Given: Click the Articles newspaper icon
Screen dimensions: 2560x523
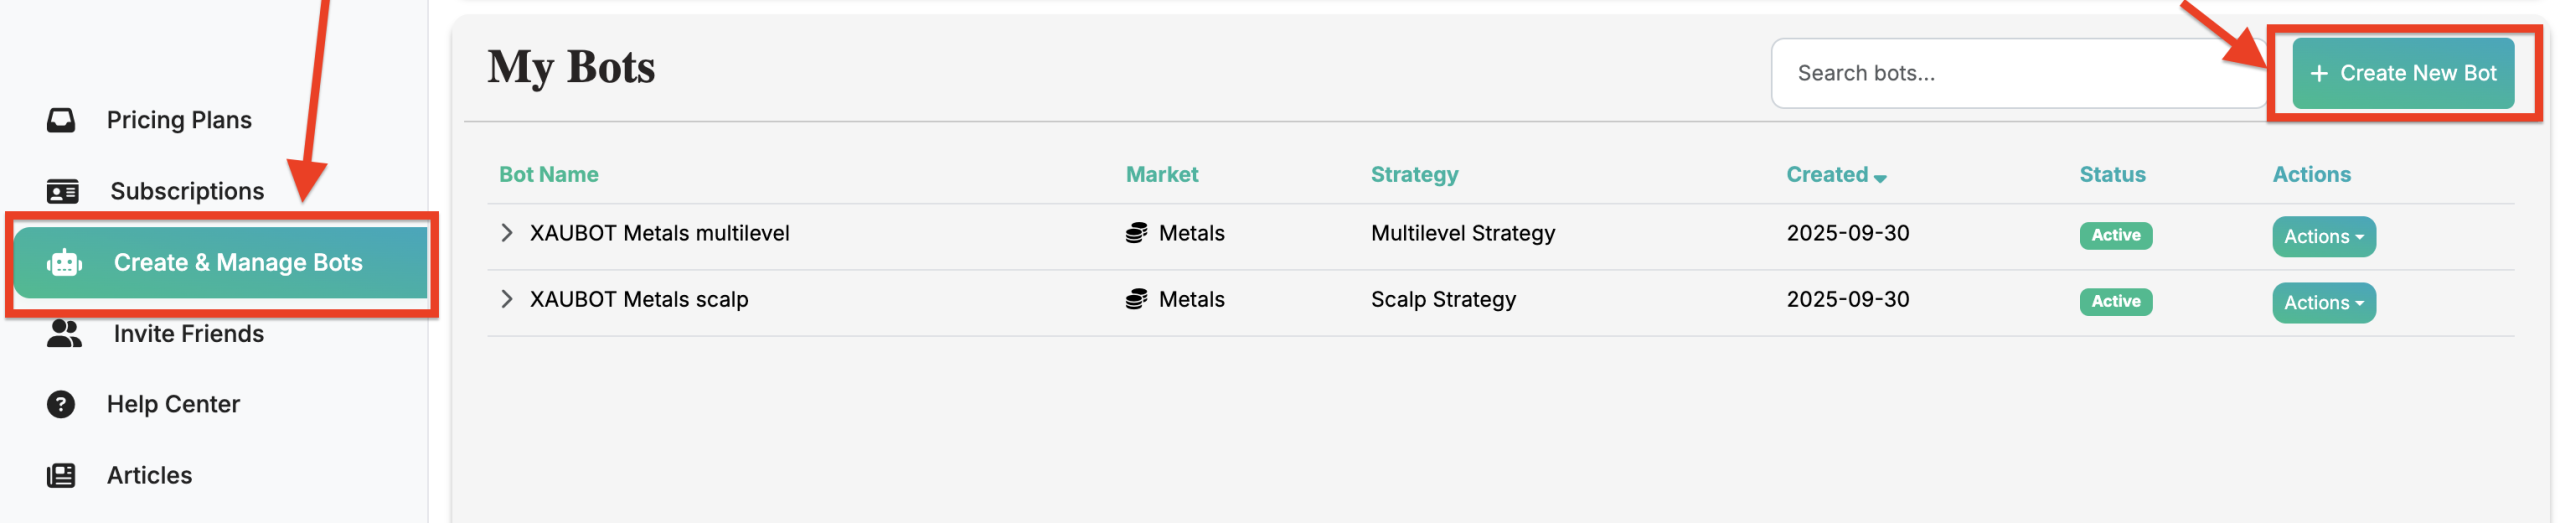Looking at the screenshot, I should [61, 475].
